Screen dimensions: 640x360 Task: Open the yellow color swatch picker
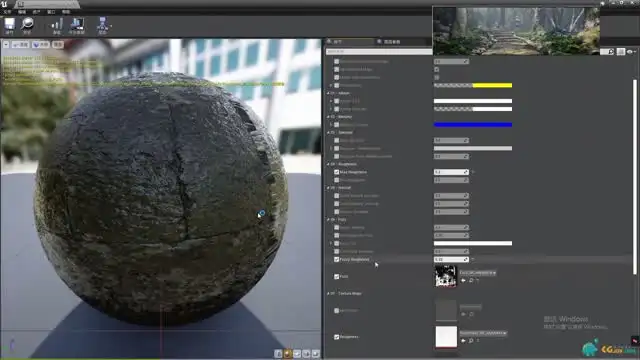coord(473,85)
